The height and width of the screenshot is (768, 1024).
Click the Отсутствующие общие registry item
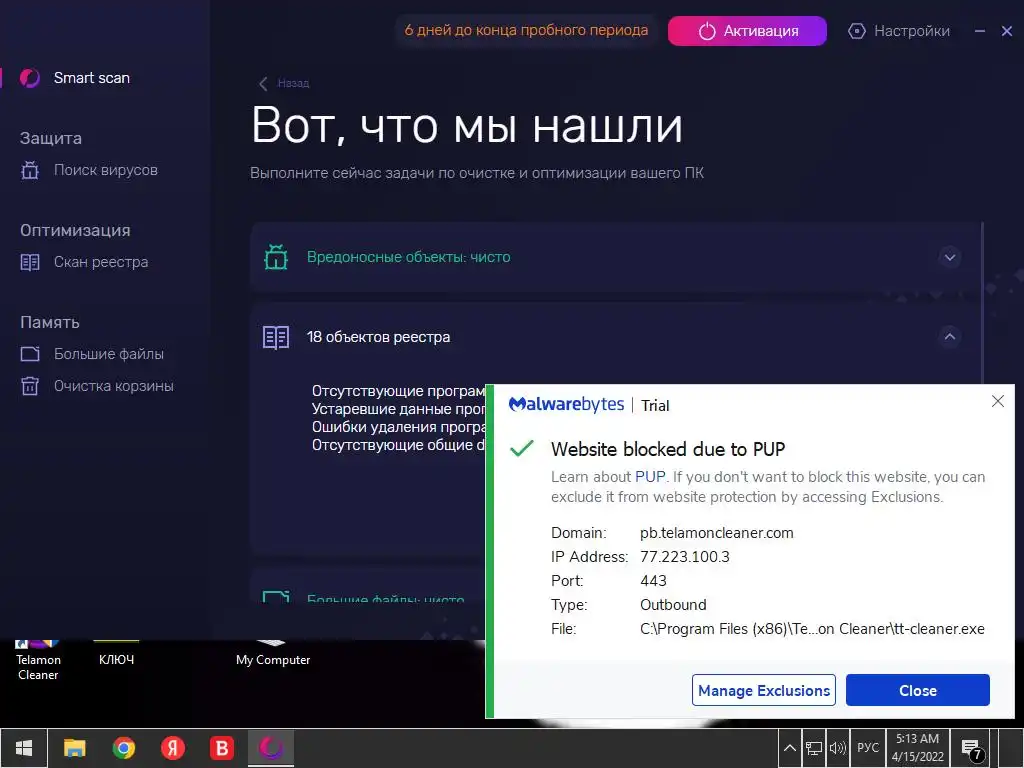tap(398, 445)
